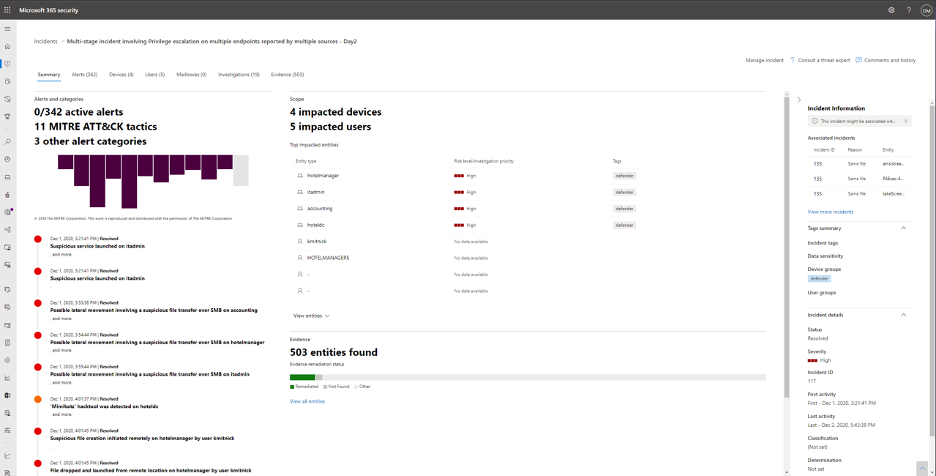936x476 pixels.
Task: Go to Home via the house sidebar icon
Action: pyautogui.click(x=7, y=46)
